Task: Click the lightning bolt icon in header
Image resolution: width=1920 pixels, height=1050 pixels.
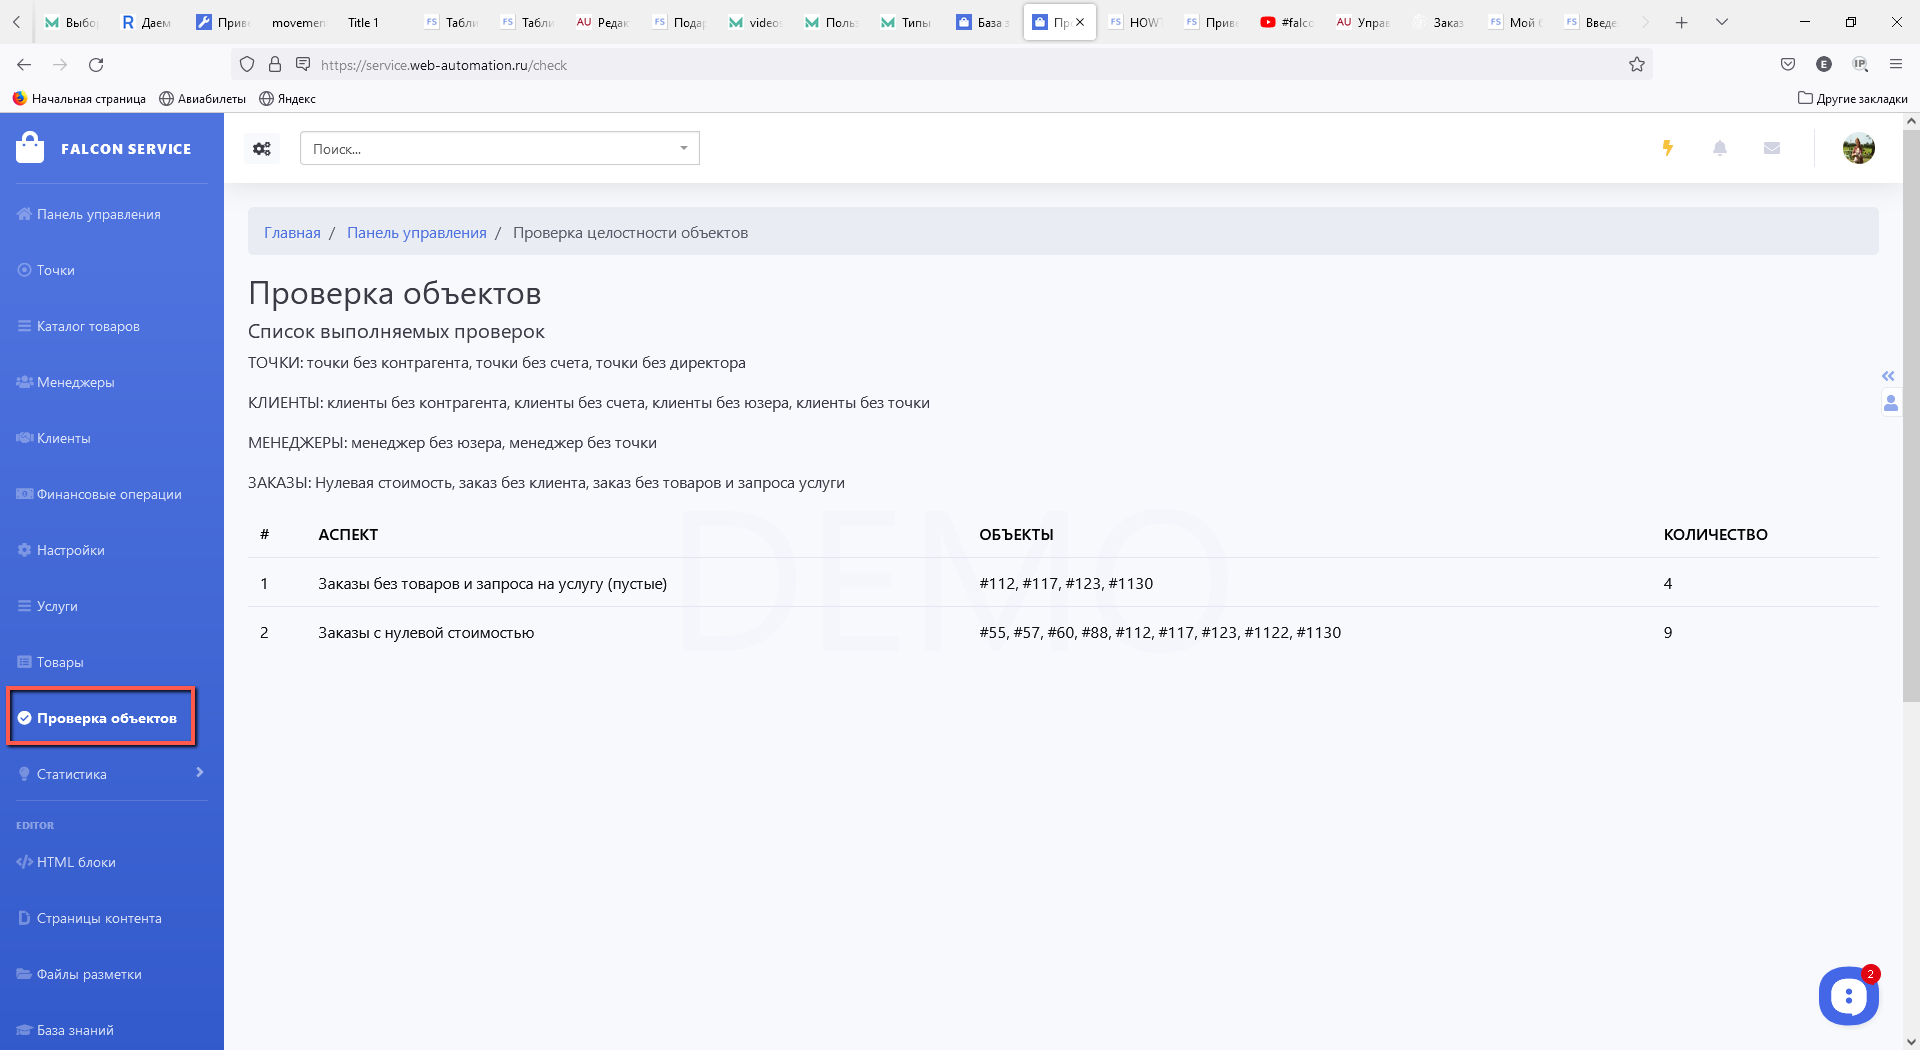Action: (x=1667, y=148)
